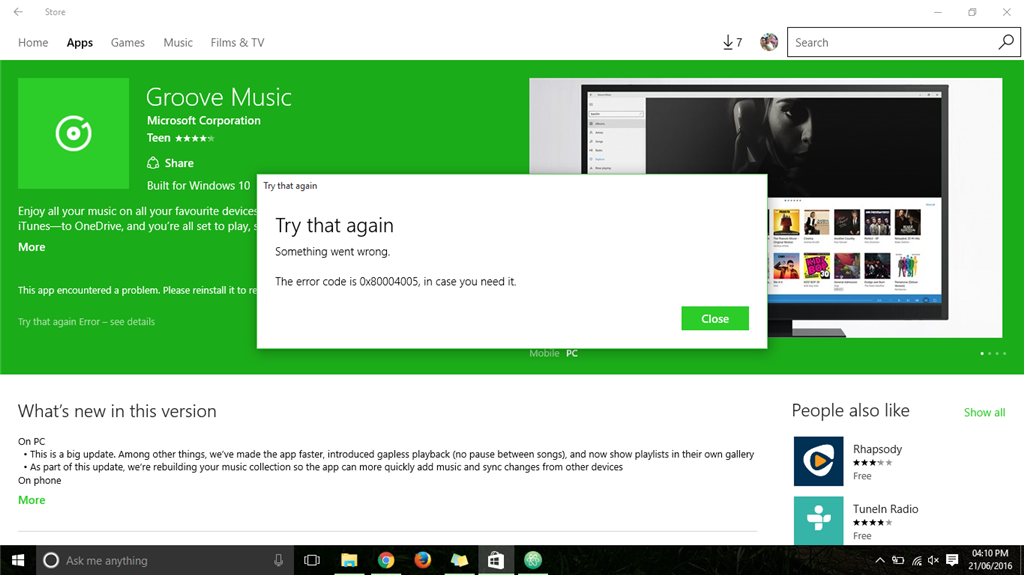Show all People also like apps
Image resolution: width=1024 pixels, height=575 pixels.
tap(984, 412)
